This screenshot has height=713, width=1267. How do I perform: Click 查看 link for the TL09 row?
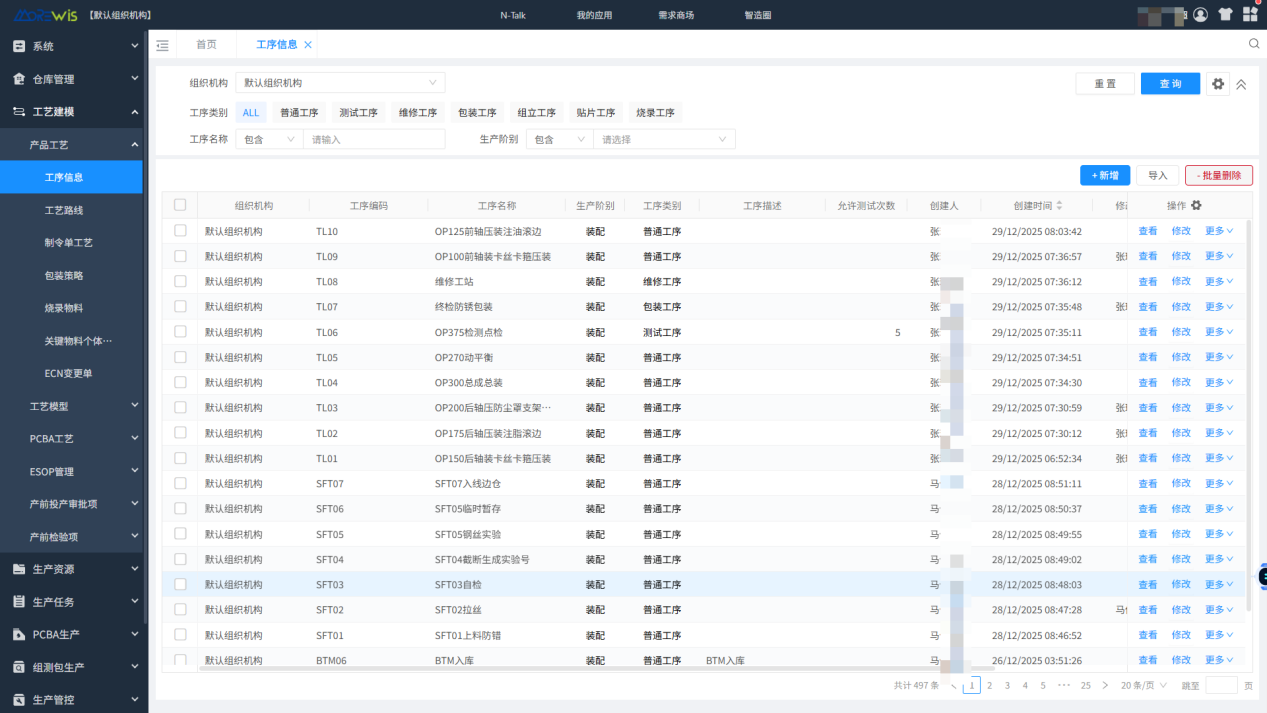(1147, 256)
